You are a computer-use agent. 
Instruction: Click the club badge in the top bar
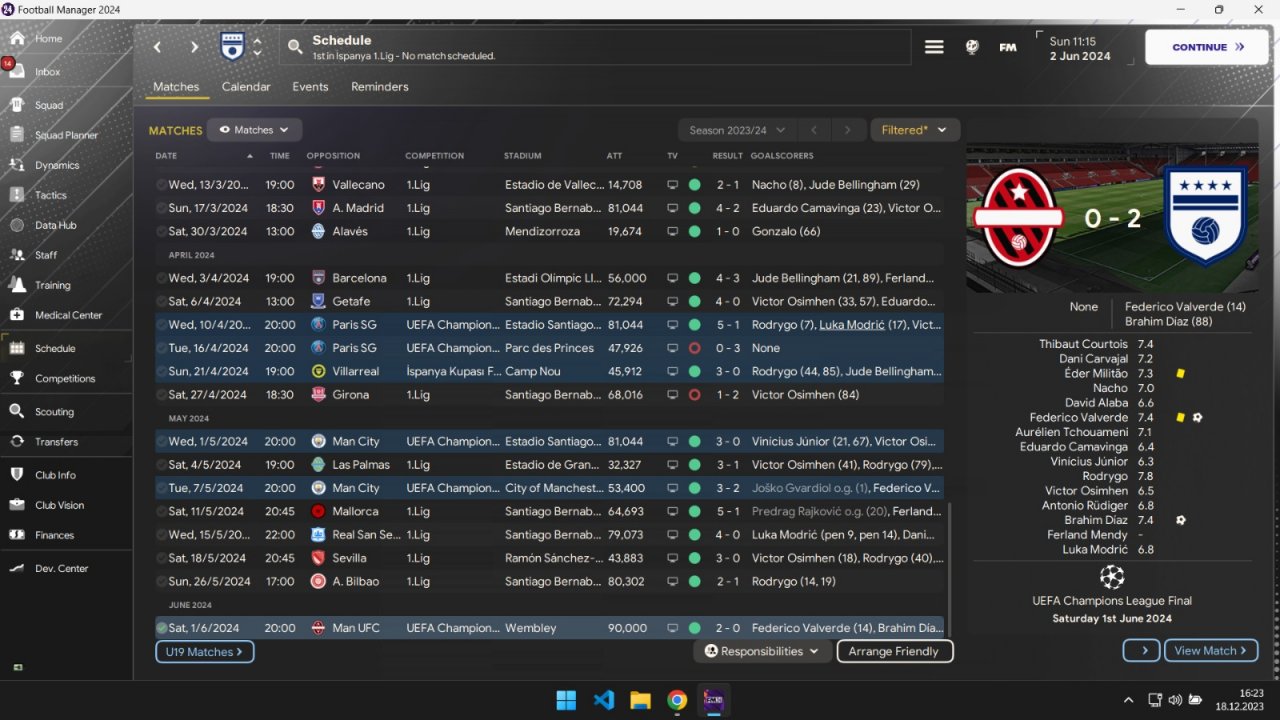pyautogui.click(x=232, y=46)
